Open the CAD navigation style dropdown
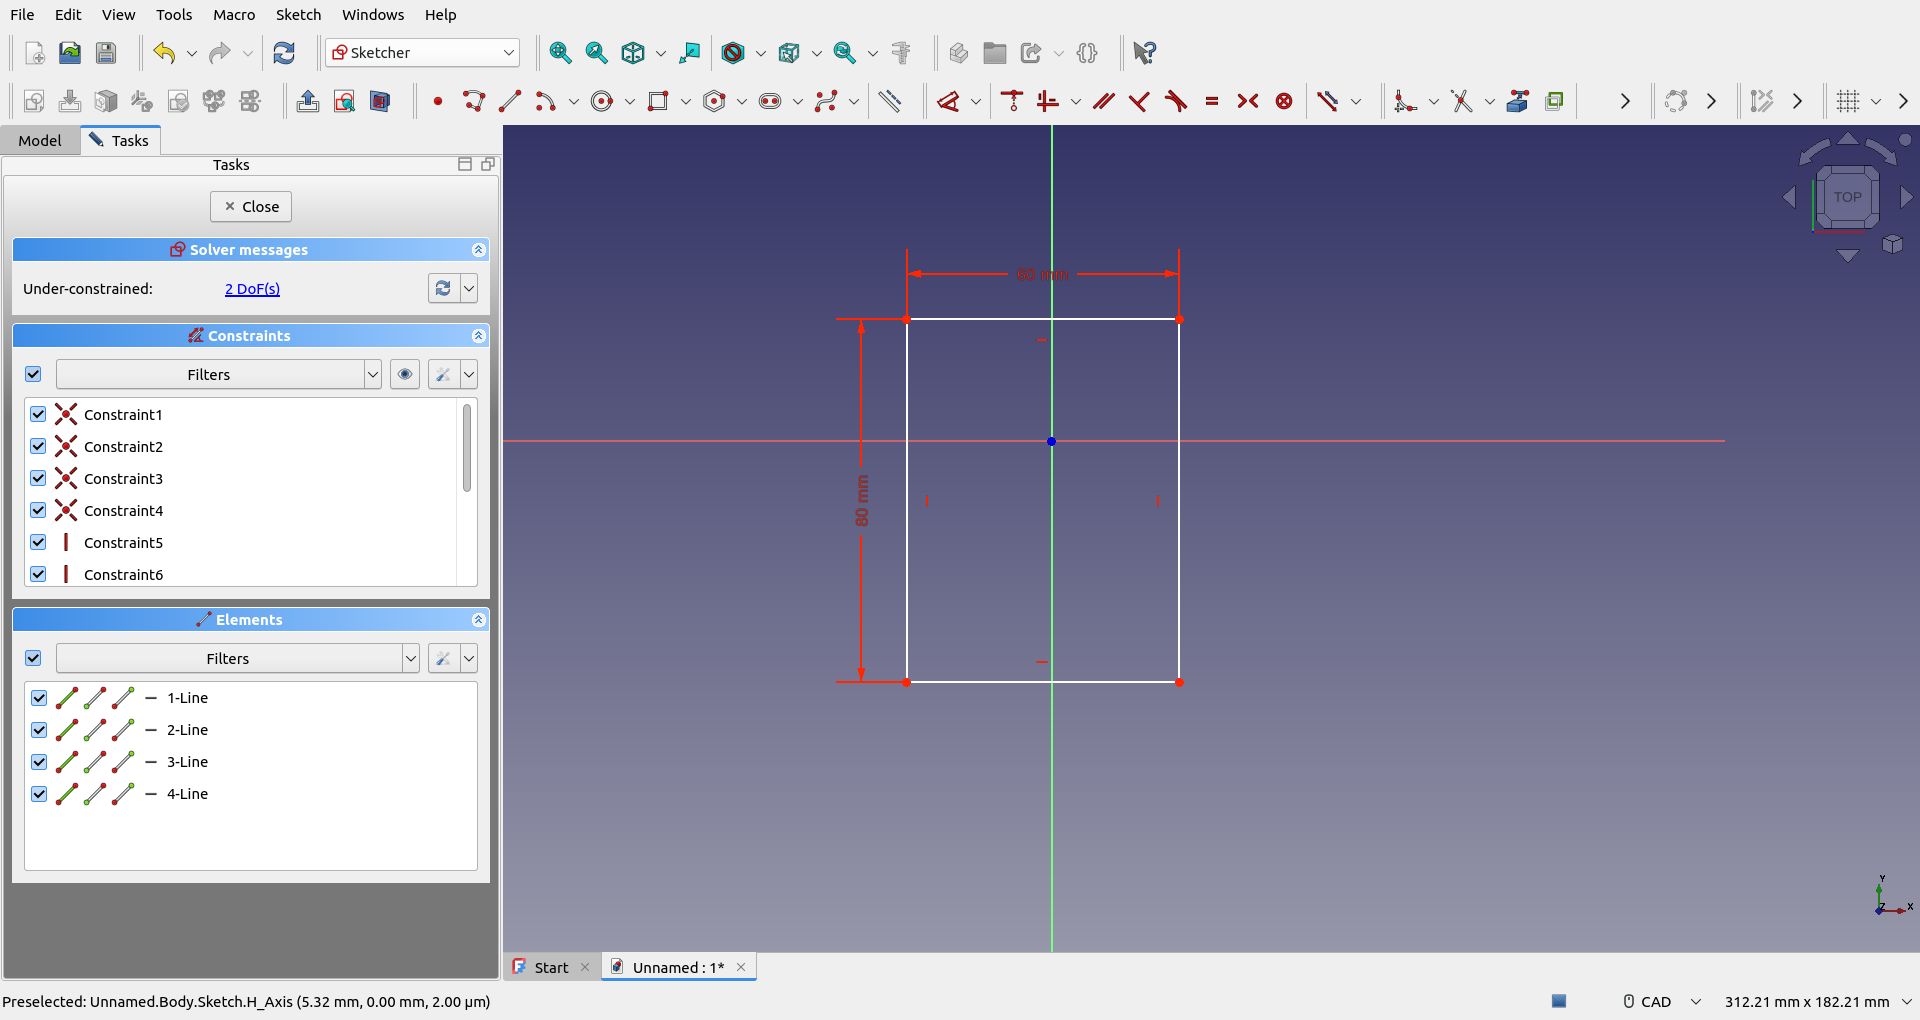This screenshot has width=1920, height=1020. 1695,1001
